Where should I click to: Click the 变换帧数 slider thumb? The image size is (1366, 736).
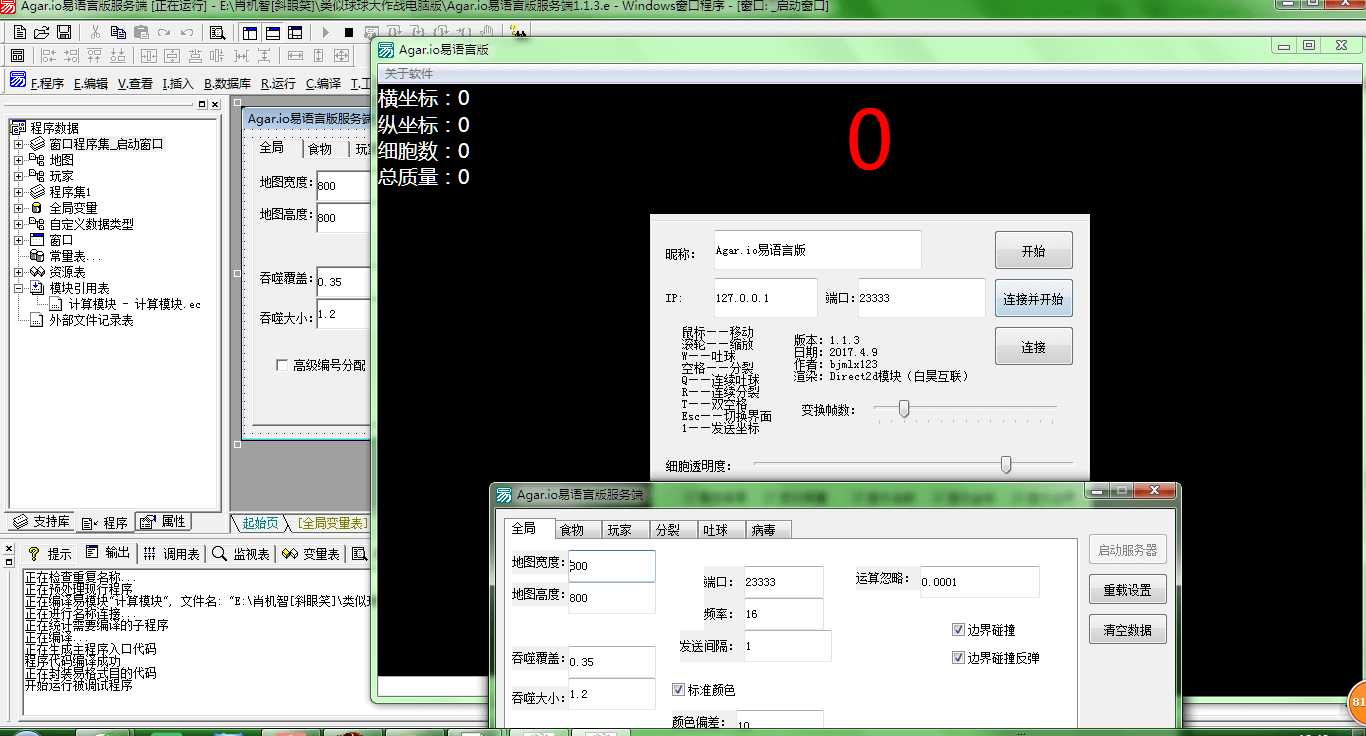point(904,408)
